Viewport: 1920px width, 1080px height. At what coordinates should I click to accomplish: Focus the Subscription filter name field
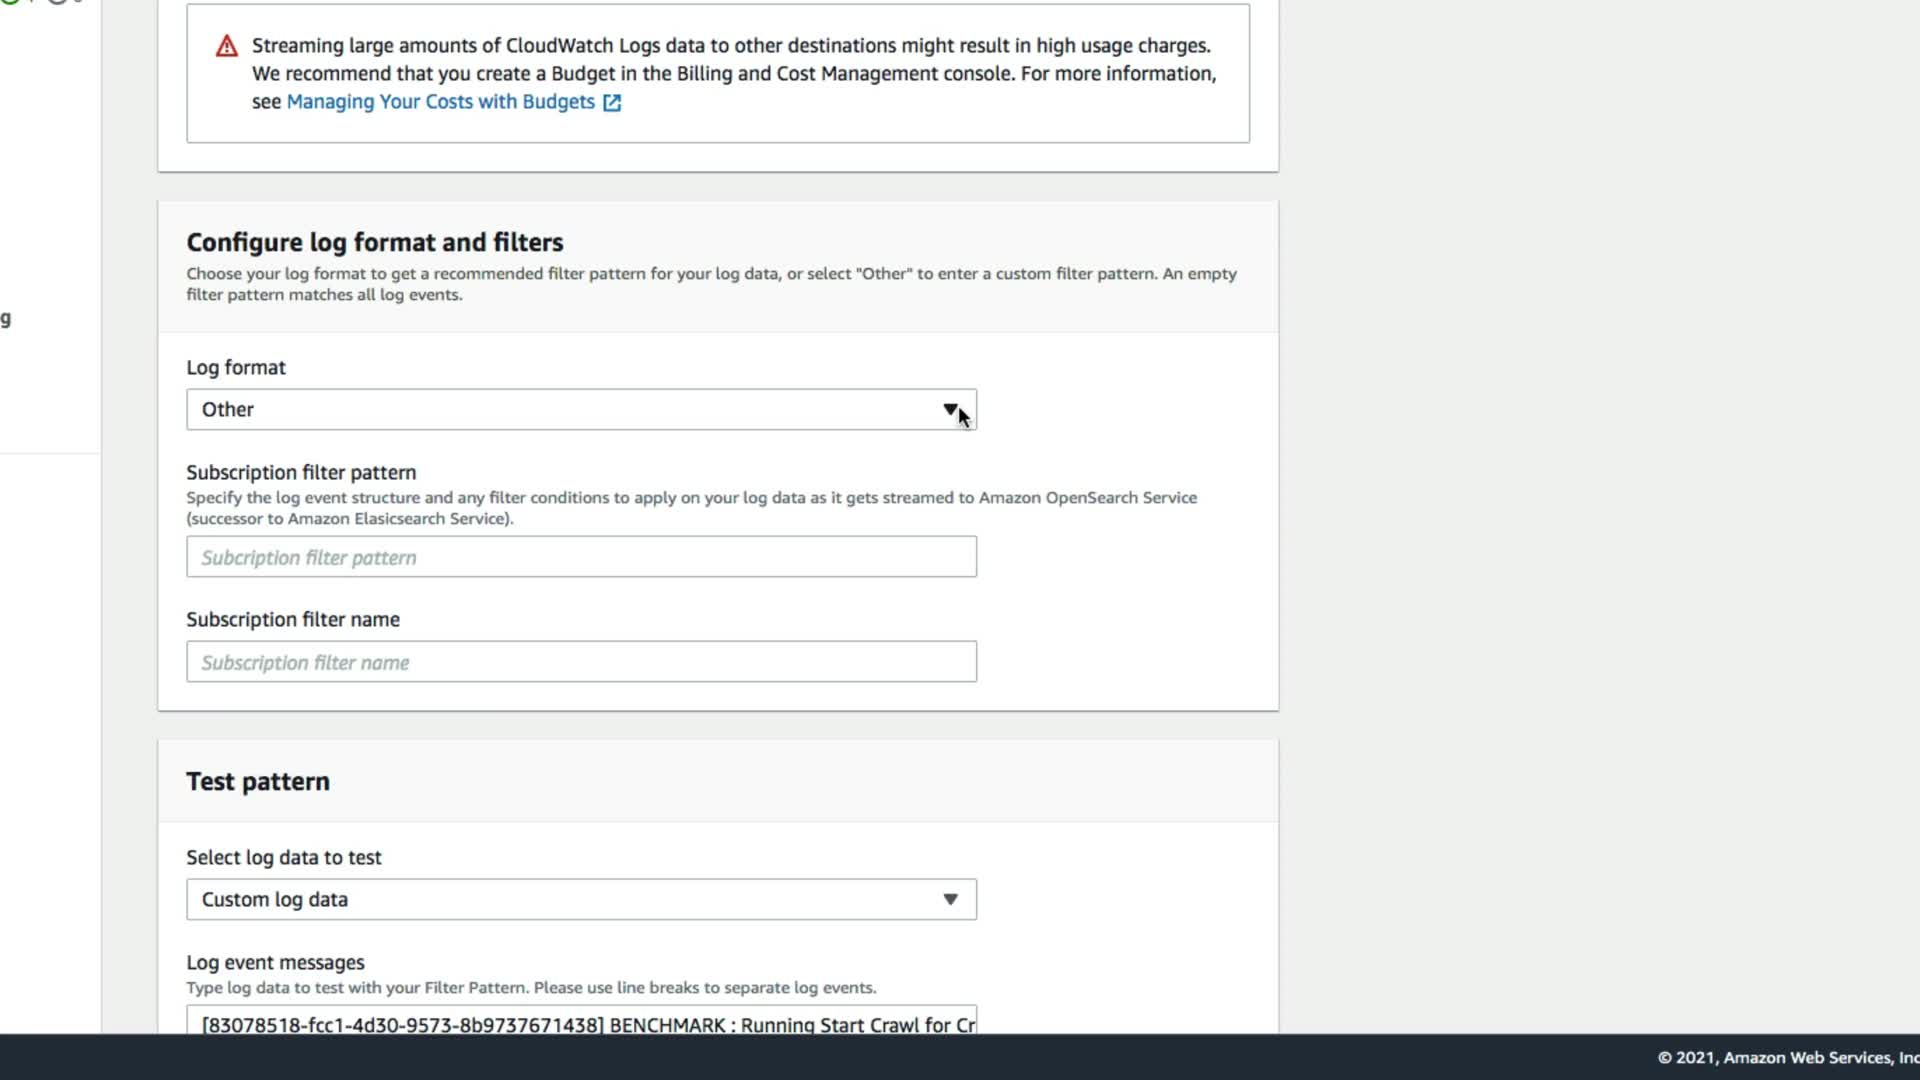tap(581, 662)
